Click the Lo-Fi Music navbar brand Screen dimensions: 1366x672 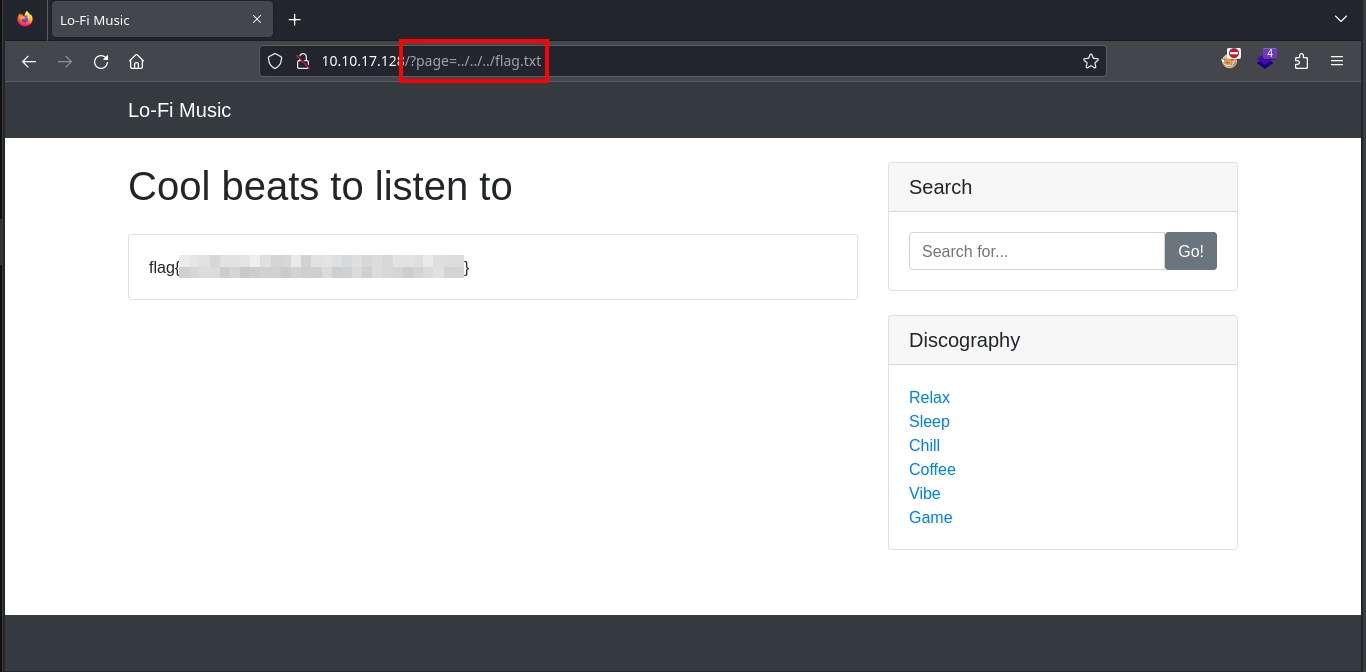coord(179,110)
